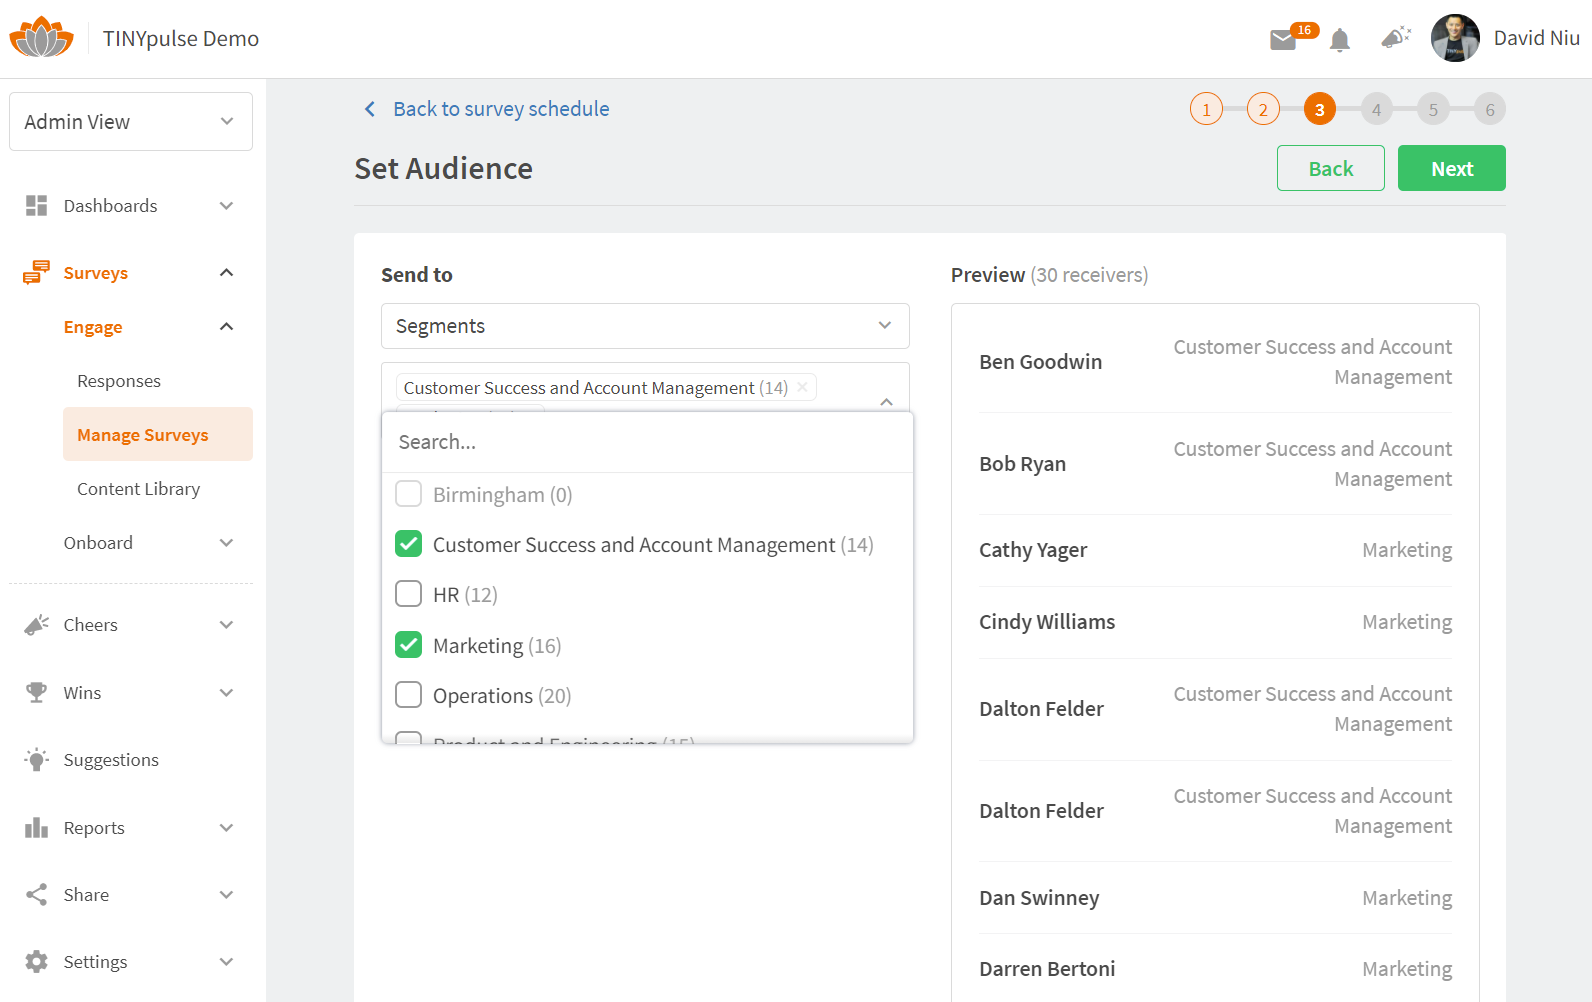
Task: Click Back to survey schedule link
Action: pos(500,109)
